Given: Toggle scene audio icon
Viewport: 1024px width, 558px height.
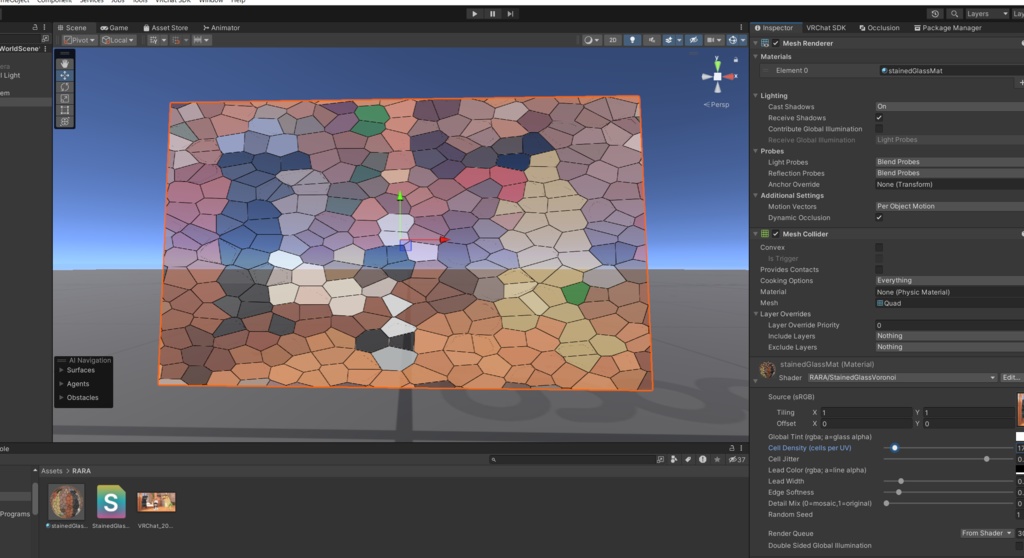Looking at the screenshot, I should [652, 40].
